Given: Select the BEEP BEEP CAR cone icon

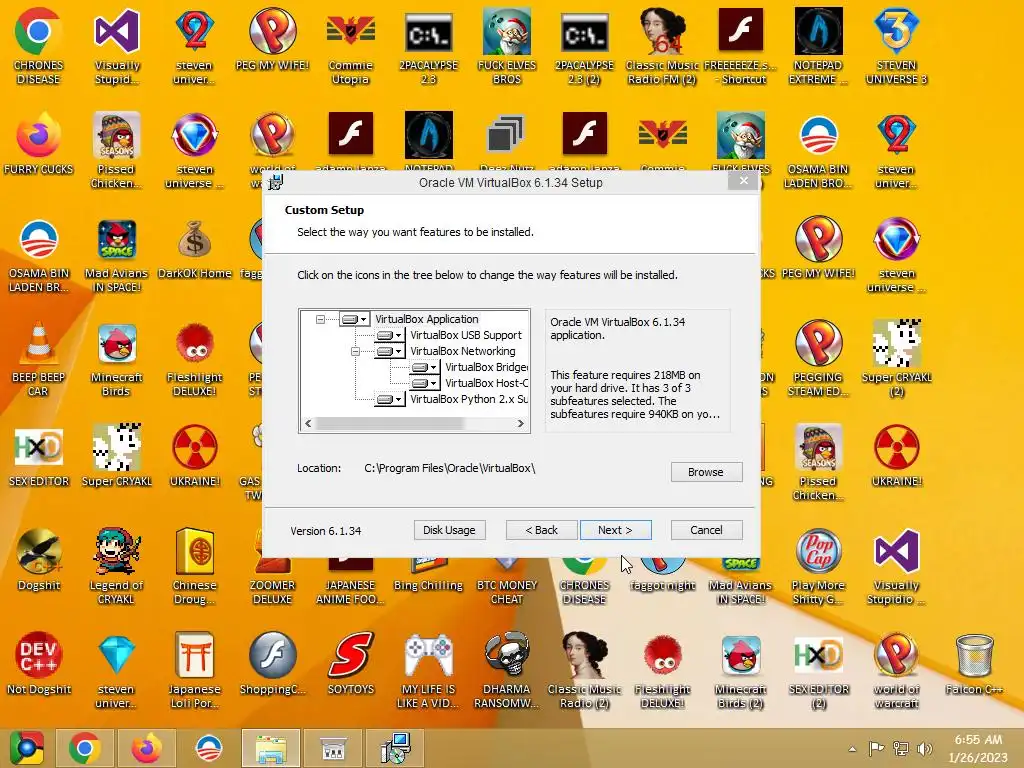Looking at the screenshot, I should 39,359.
